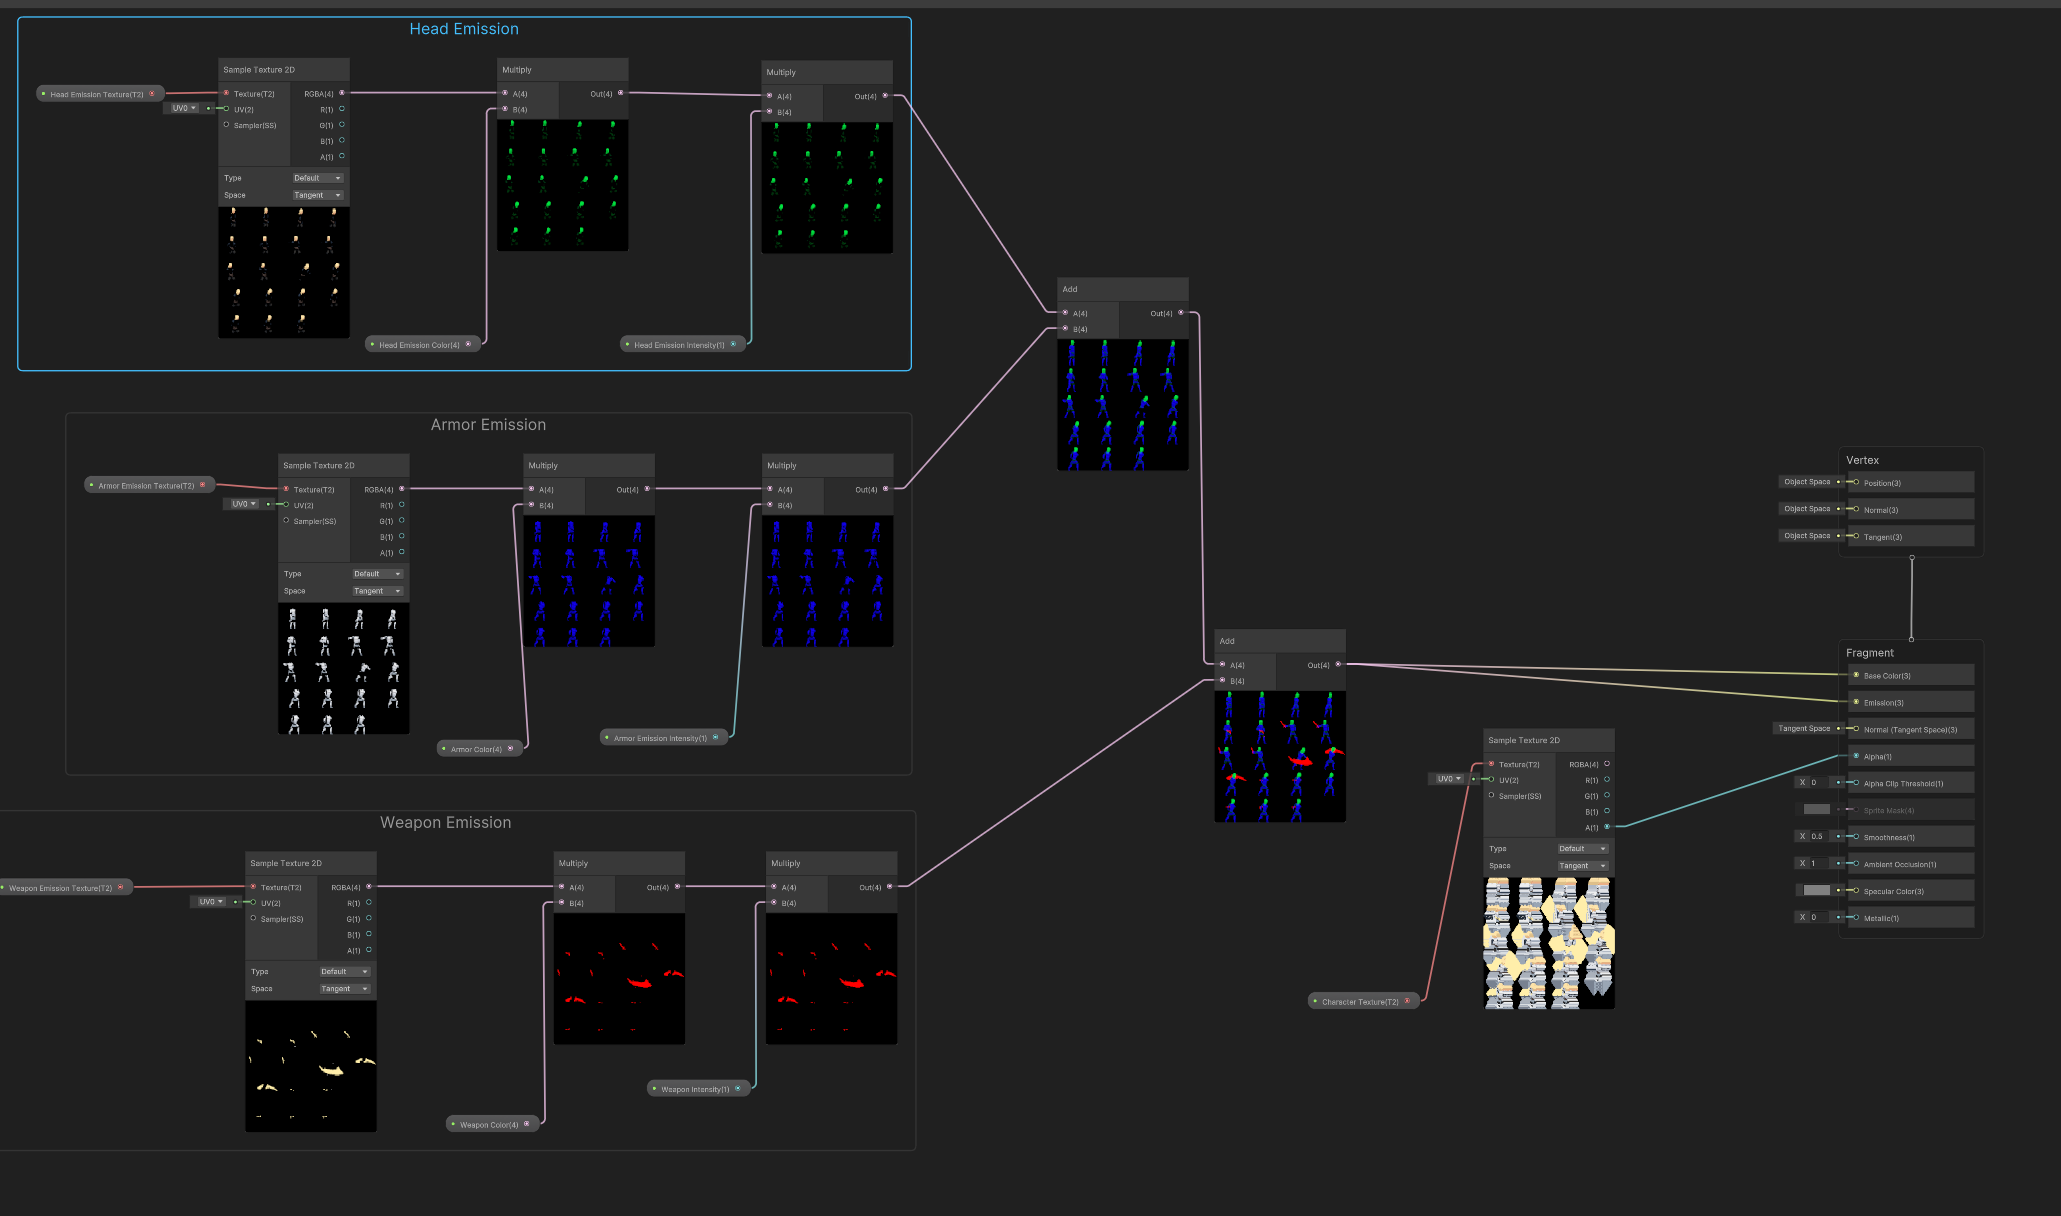Click the Alpha port on Fragment block

point(1856,756)
